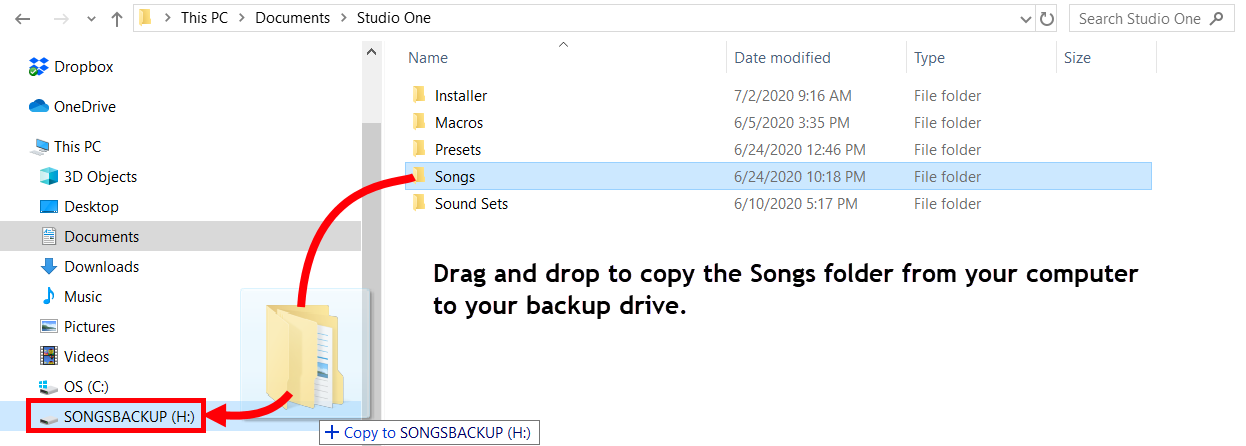This screenshot has width=1246, height=446.
Task: Expand the Documents breadcrumb chevron
Action: pos(344,19)
